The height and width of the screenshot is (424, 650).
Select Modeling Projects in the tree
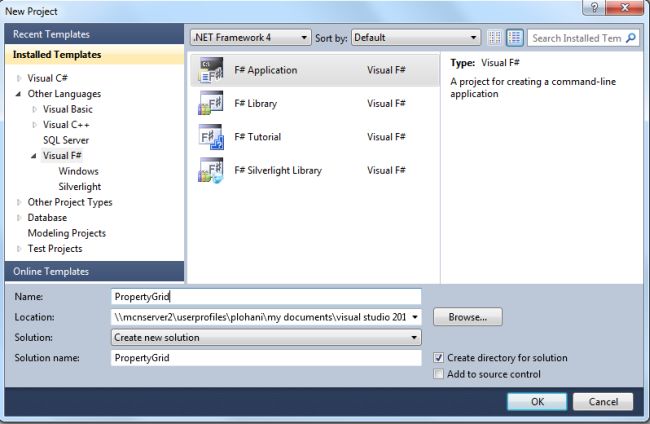[67, 233]
